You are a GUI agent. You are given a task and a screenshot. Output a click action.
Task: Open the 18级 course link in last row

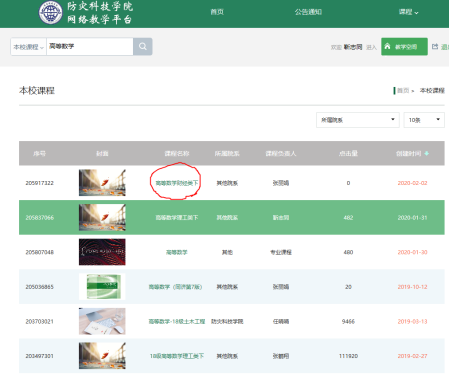tap(177, 356)
